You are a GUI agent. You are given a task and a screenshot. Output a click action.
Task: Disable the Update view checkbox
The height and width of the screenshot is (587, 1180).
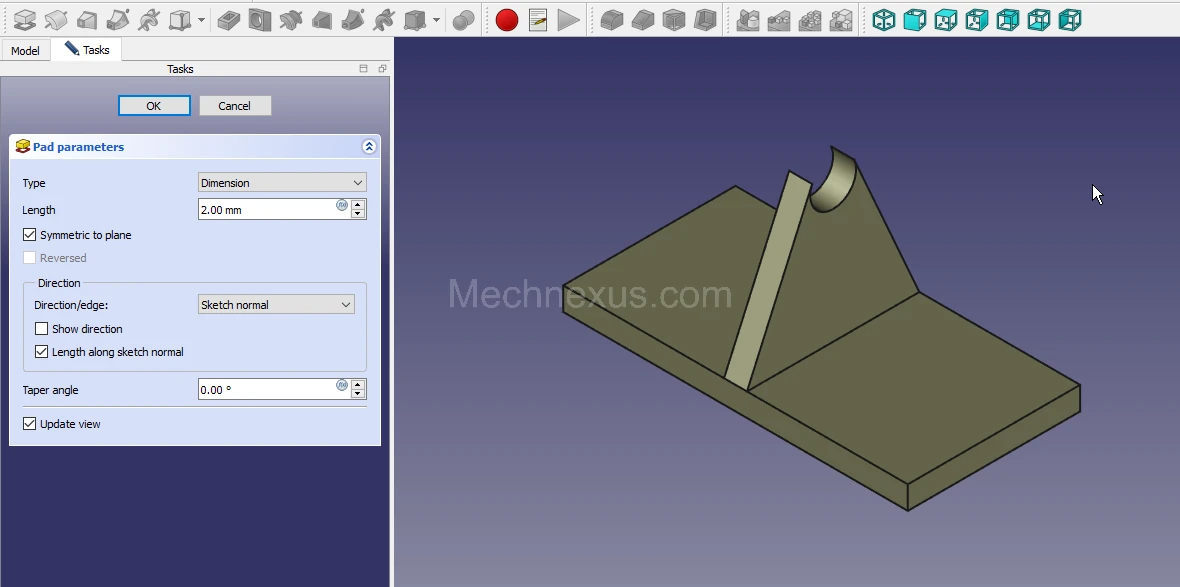(30, 424)
